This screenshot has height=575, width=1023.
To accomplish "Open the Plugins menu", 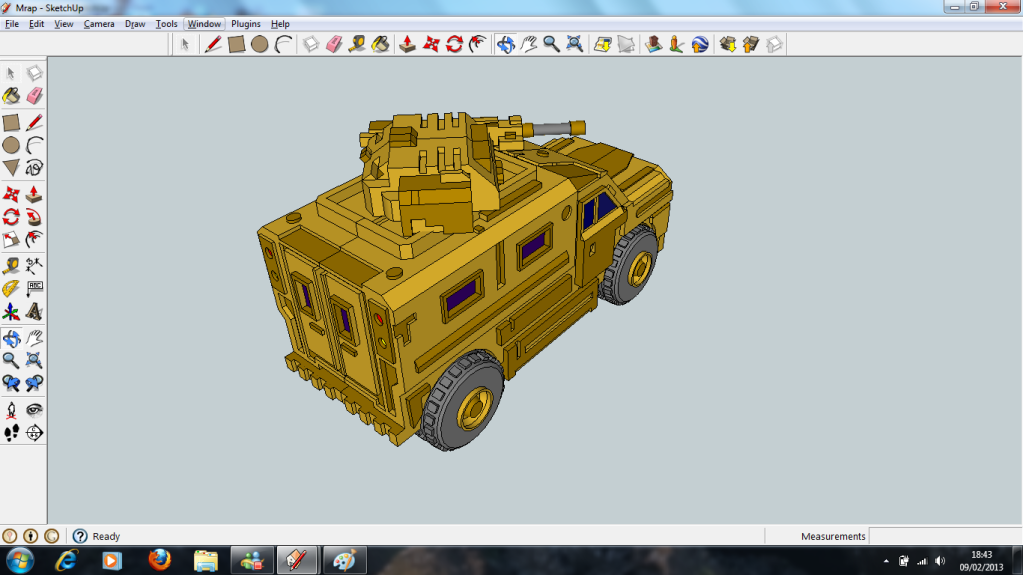I will tap(246, 23).
